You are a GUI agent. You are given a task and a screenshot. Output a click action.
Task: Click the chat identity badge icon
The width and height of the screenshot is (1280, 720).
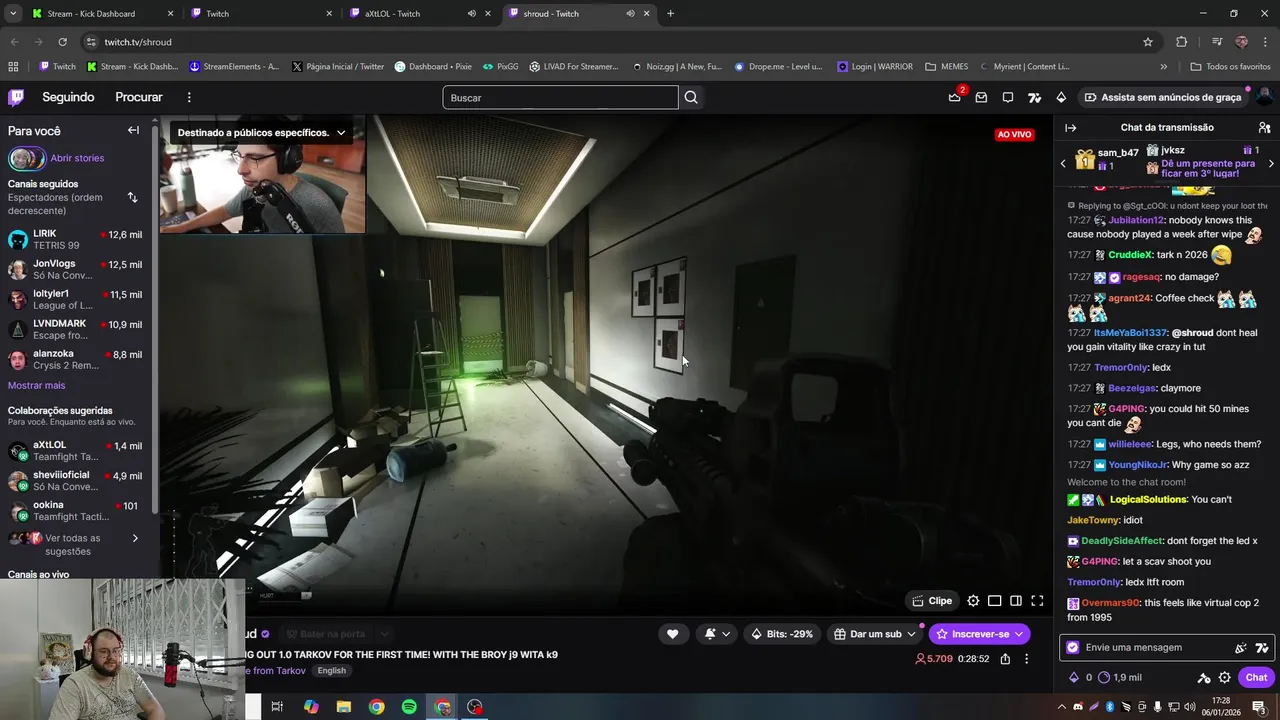coord(1073,647)
